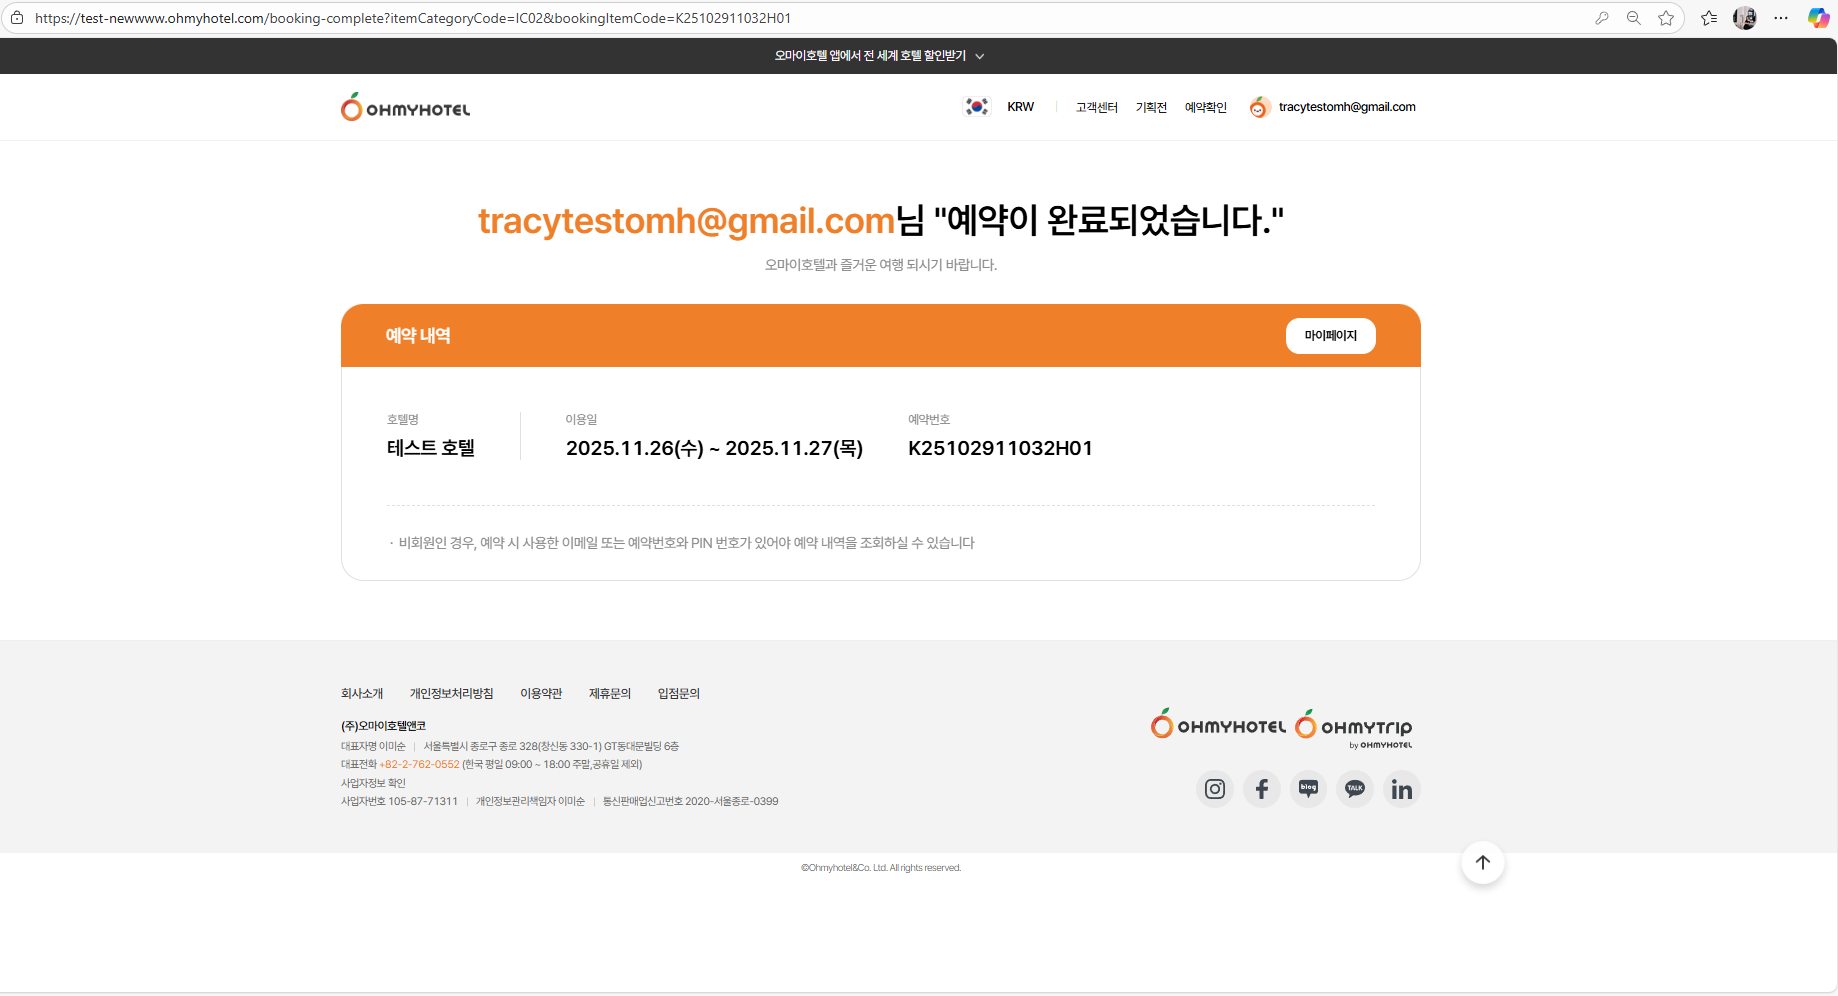Click the orange email in the completion heading

[x=686, y=220]
